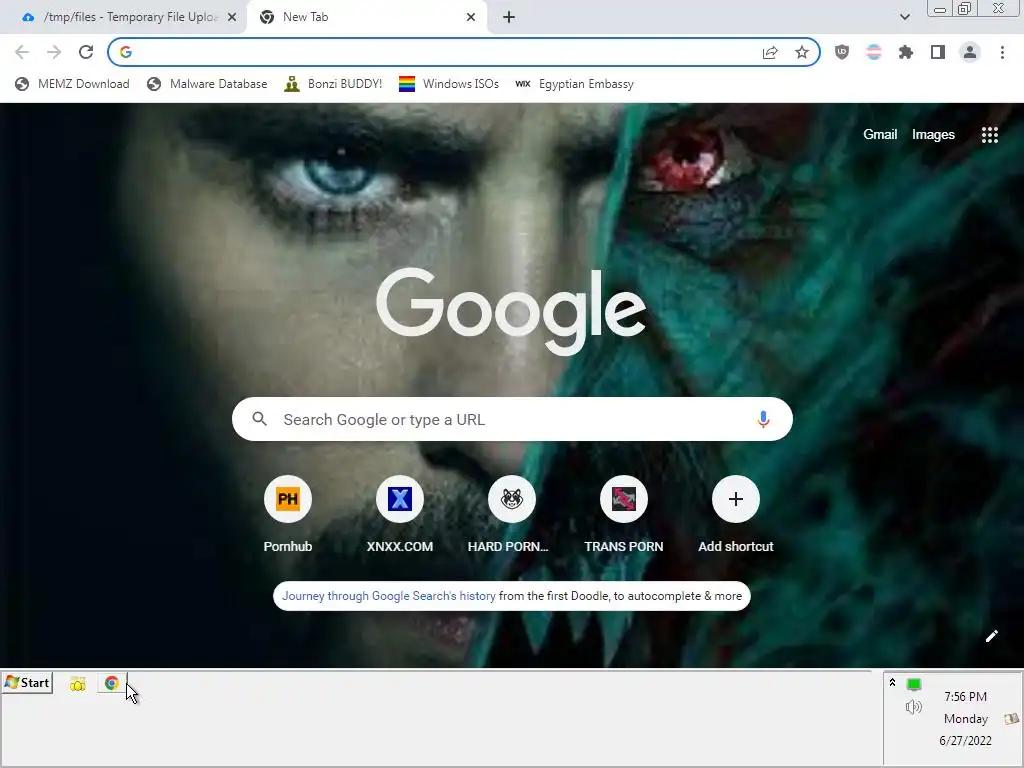Open the uBlock shield extension icon
The width and height of the screenshot is (1024, 768).
click(x=842, y=52)
